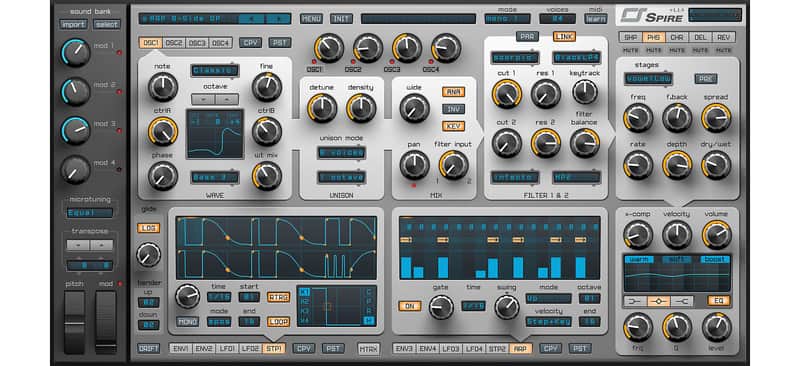Click the OSC3 mixer level knob
This screenshot has height=366, width=800.
click(x=407, y=48)
